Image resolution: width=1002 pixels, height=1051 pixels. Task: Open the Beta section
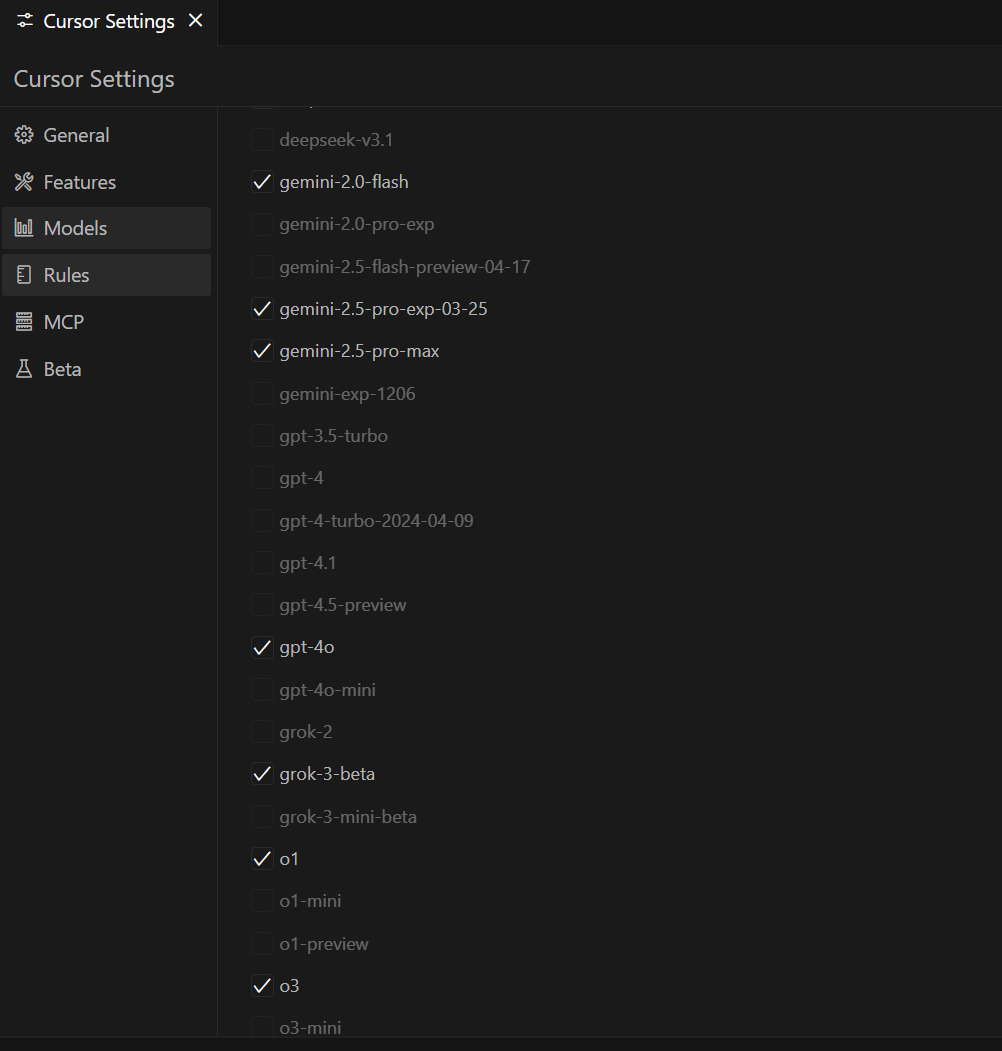pyautogui.click(x=107, y=369)
